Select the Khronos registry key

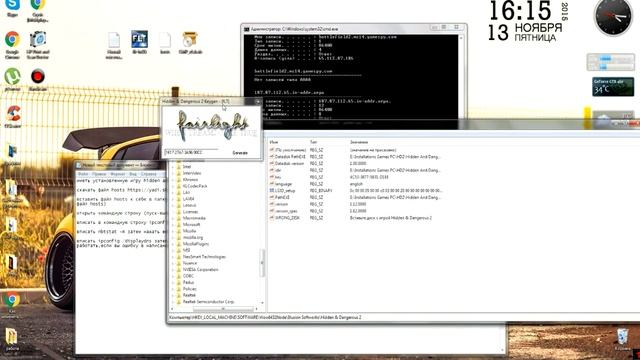[190, 180]
